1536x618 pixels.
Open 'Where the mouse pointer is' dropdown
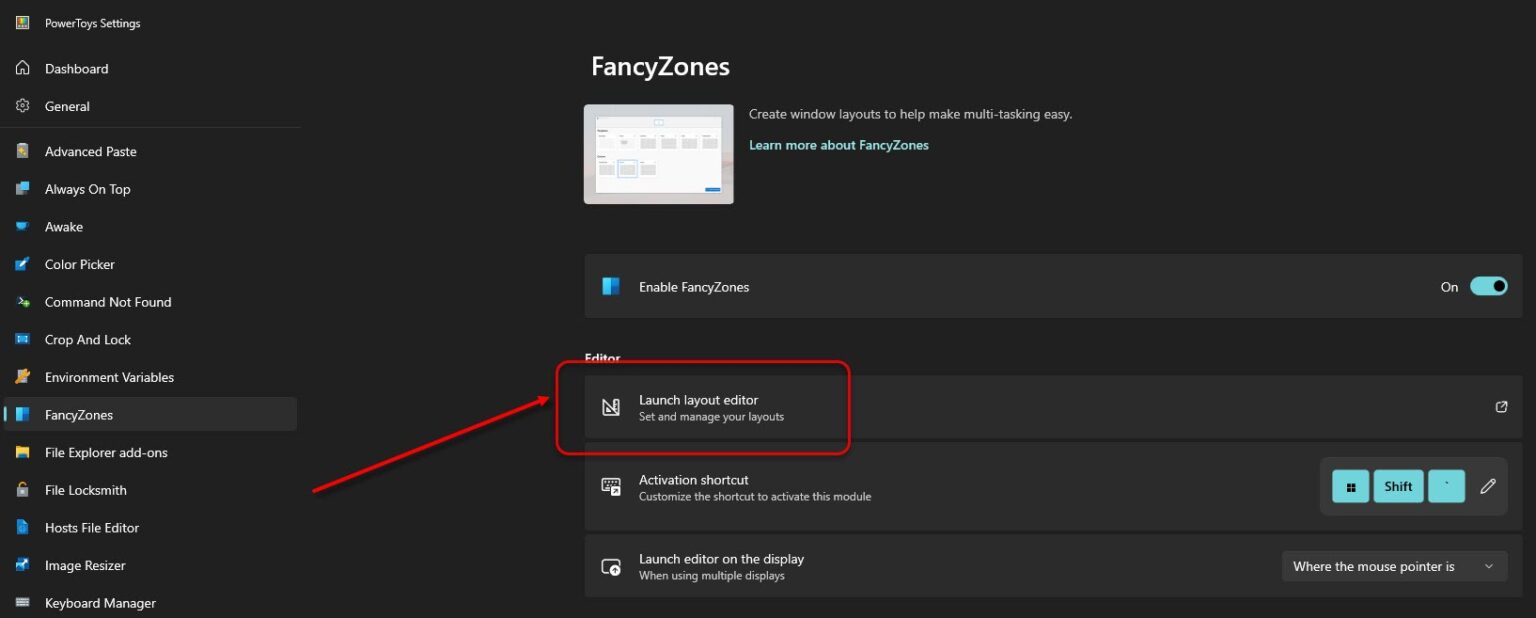(x=1394, y=566)
